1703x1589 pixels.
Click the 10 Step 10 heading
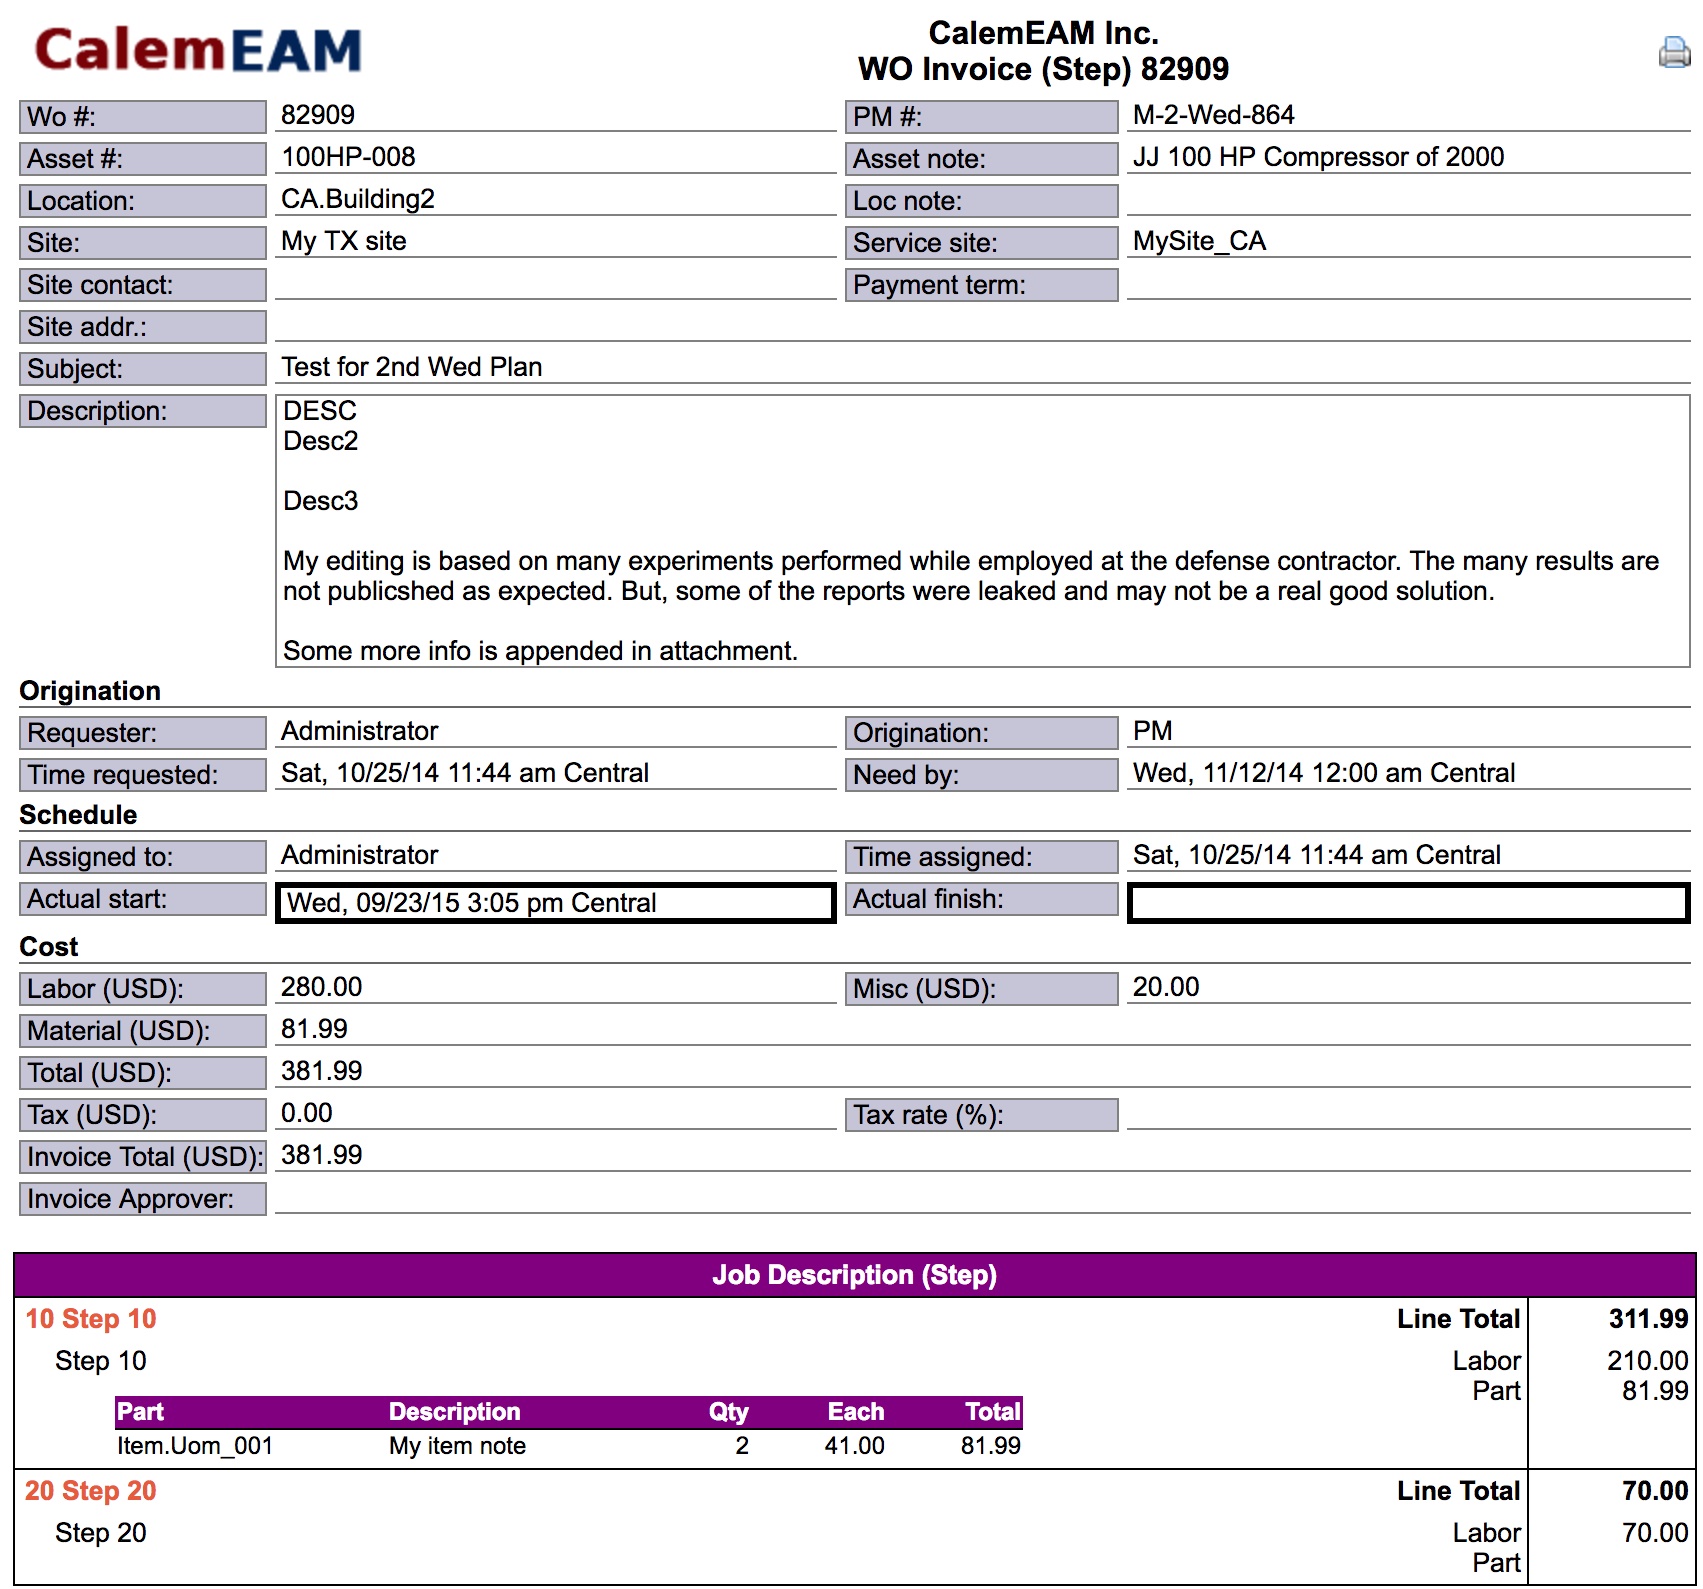[91, 1319]
